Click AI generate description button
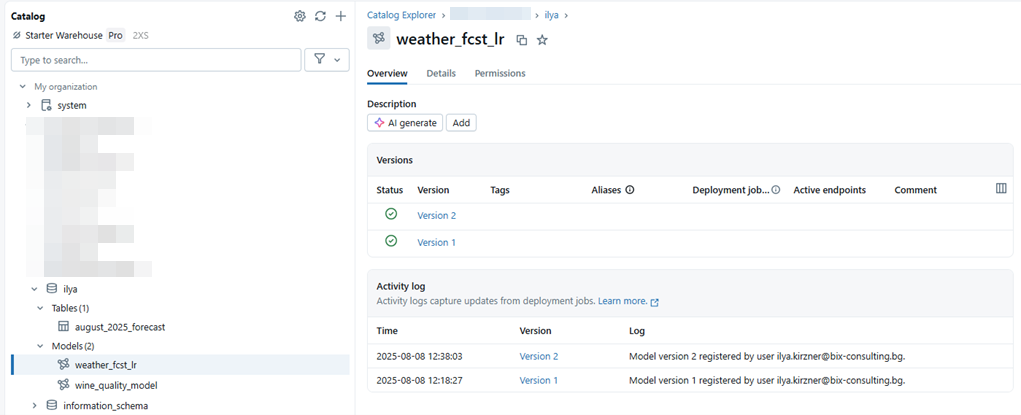The height and width of the screenshot is (415, 1021). 405,122
